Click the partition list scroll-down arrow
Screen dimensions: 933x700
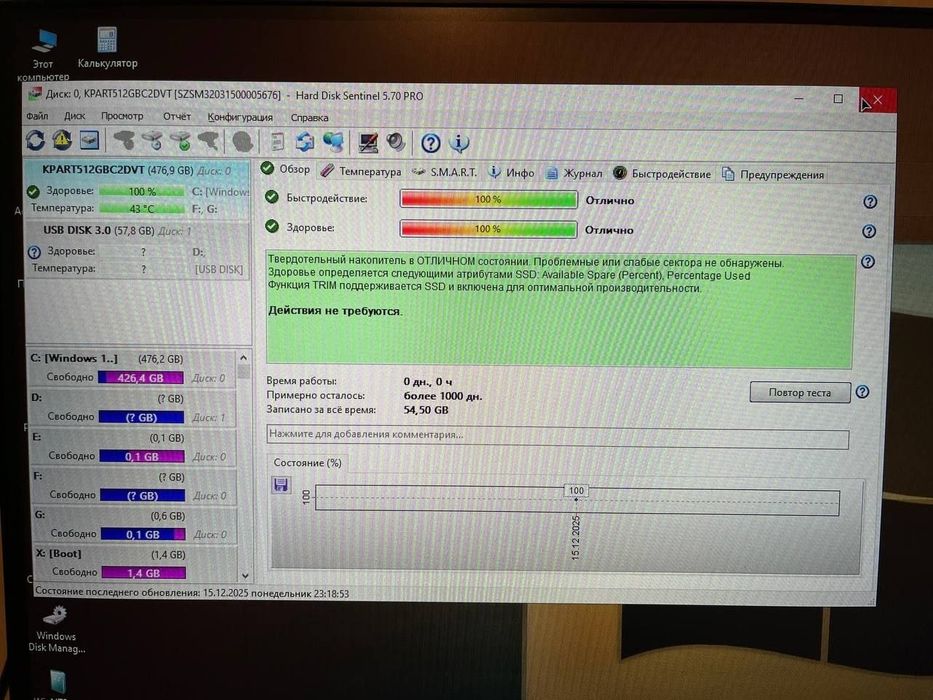click(x=245, y=576)
